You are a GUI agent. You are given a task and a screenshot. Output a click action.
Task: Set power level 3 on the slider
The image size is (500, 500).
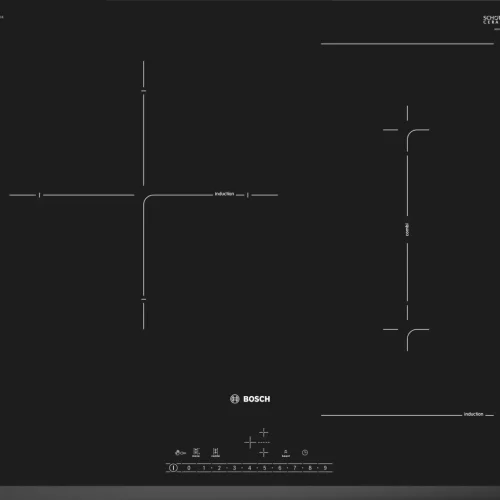234,468
